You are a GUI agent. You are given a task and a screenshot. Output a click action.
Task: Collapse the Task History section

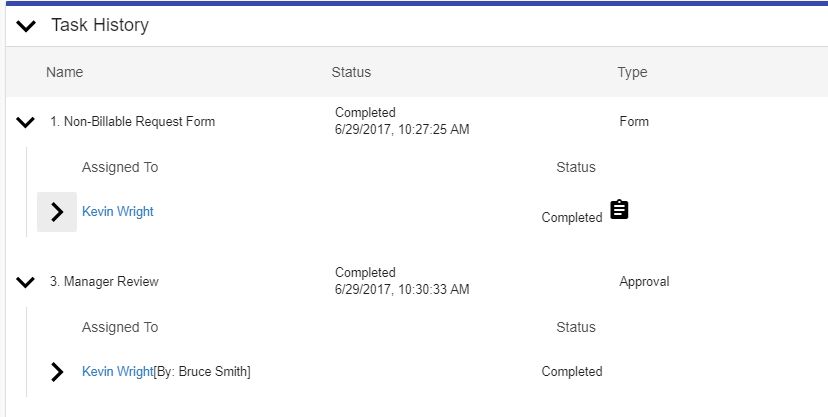(26, 25)
